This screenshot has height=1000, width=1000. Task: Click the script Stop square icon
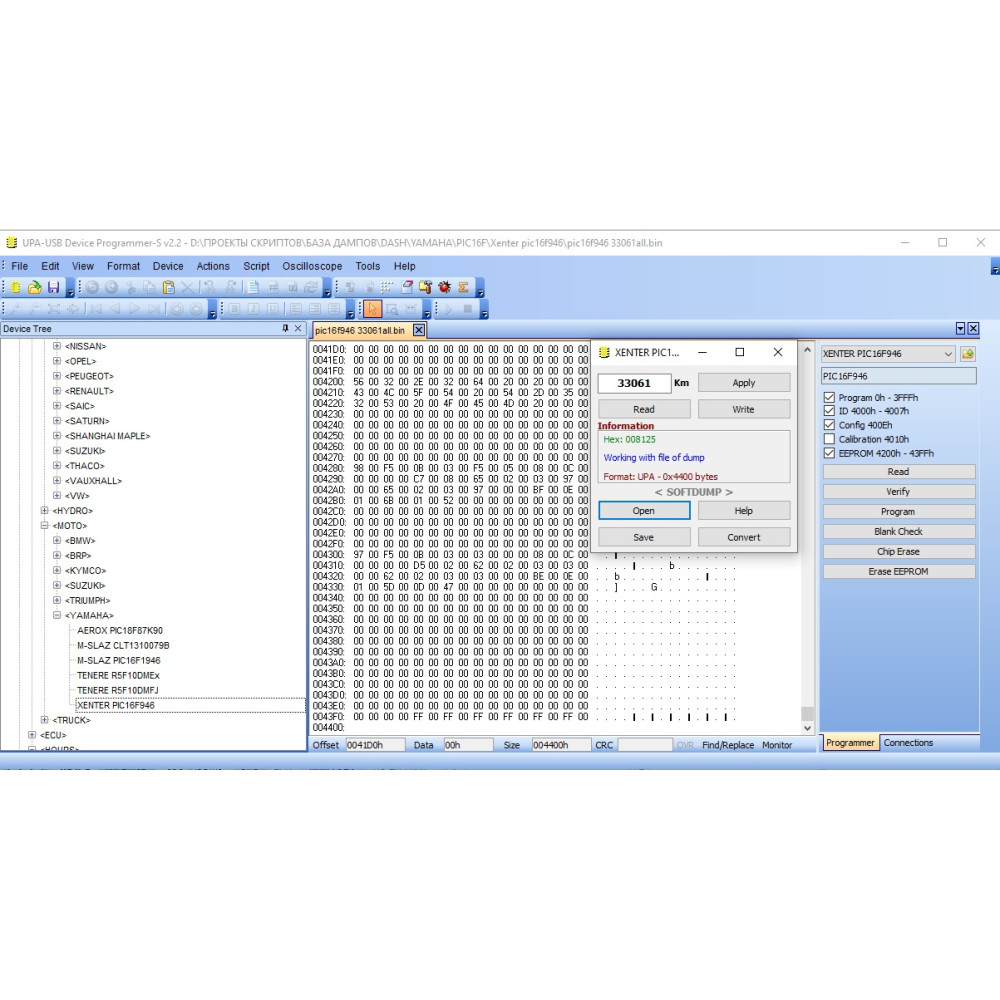tap(467, 309)
